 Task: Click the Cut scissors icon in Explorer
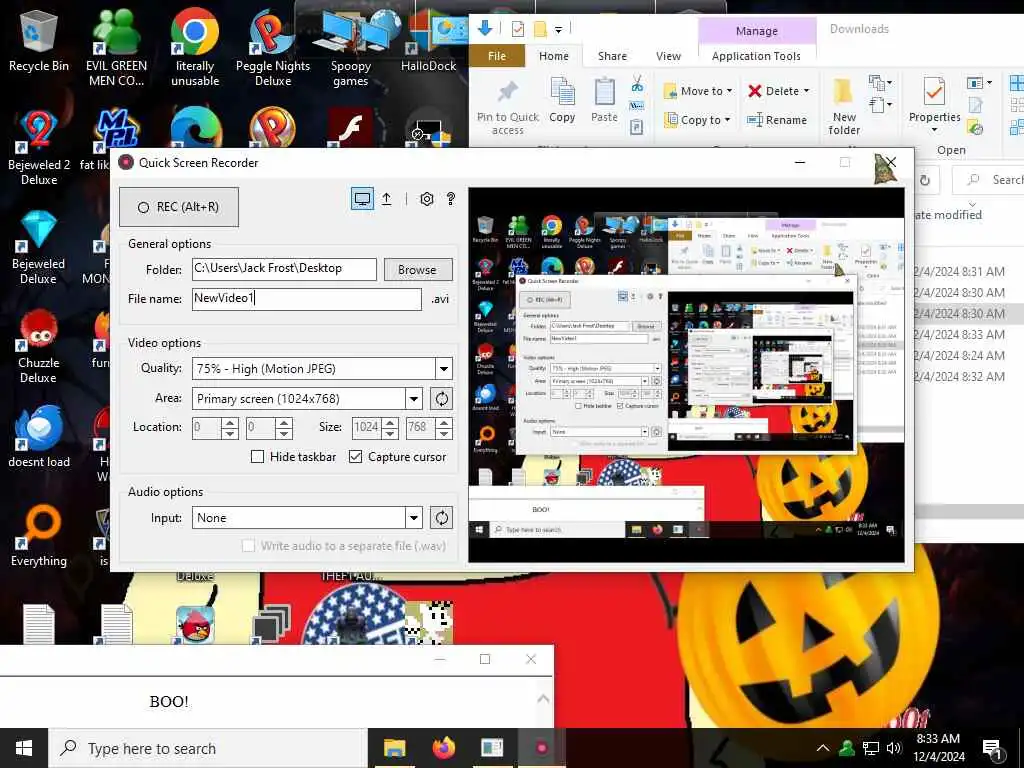(637, 83)
